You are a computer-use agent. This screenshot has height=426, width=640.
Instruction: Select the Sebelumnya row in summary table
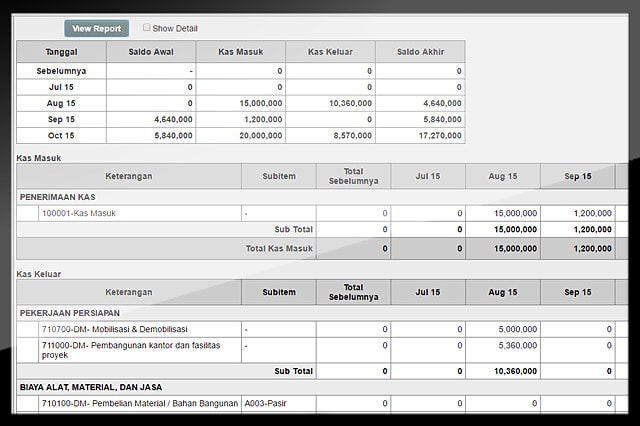coord(61,71)
